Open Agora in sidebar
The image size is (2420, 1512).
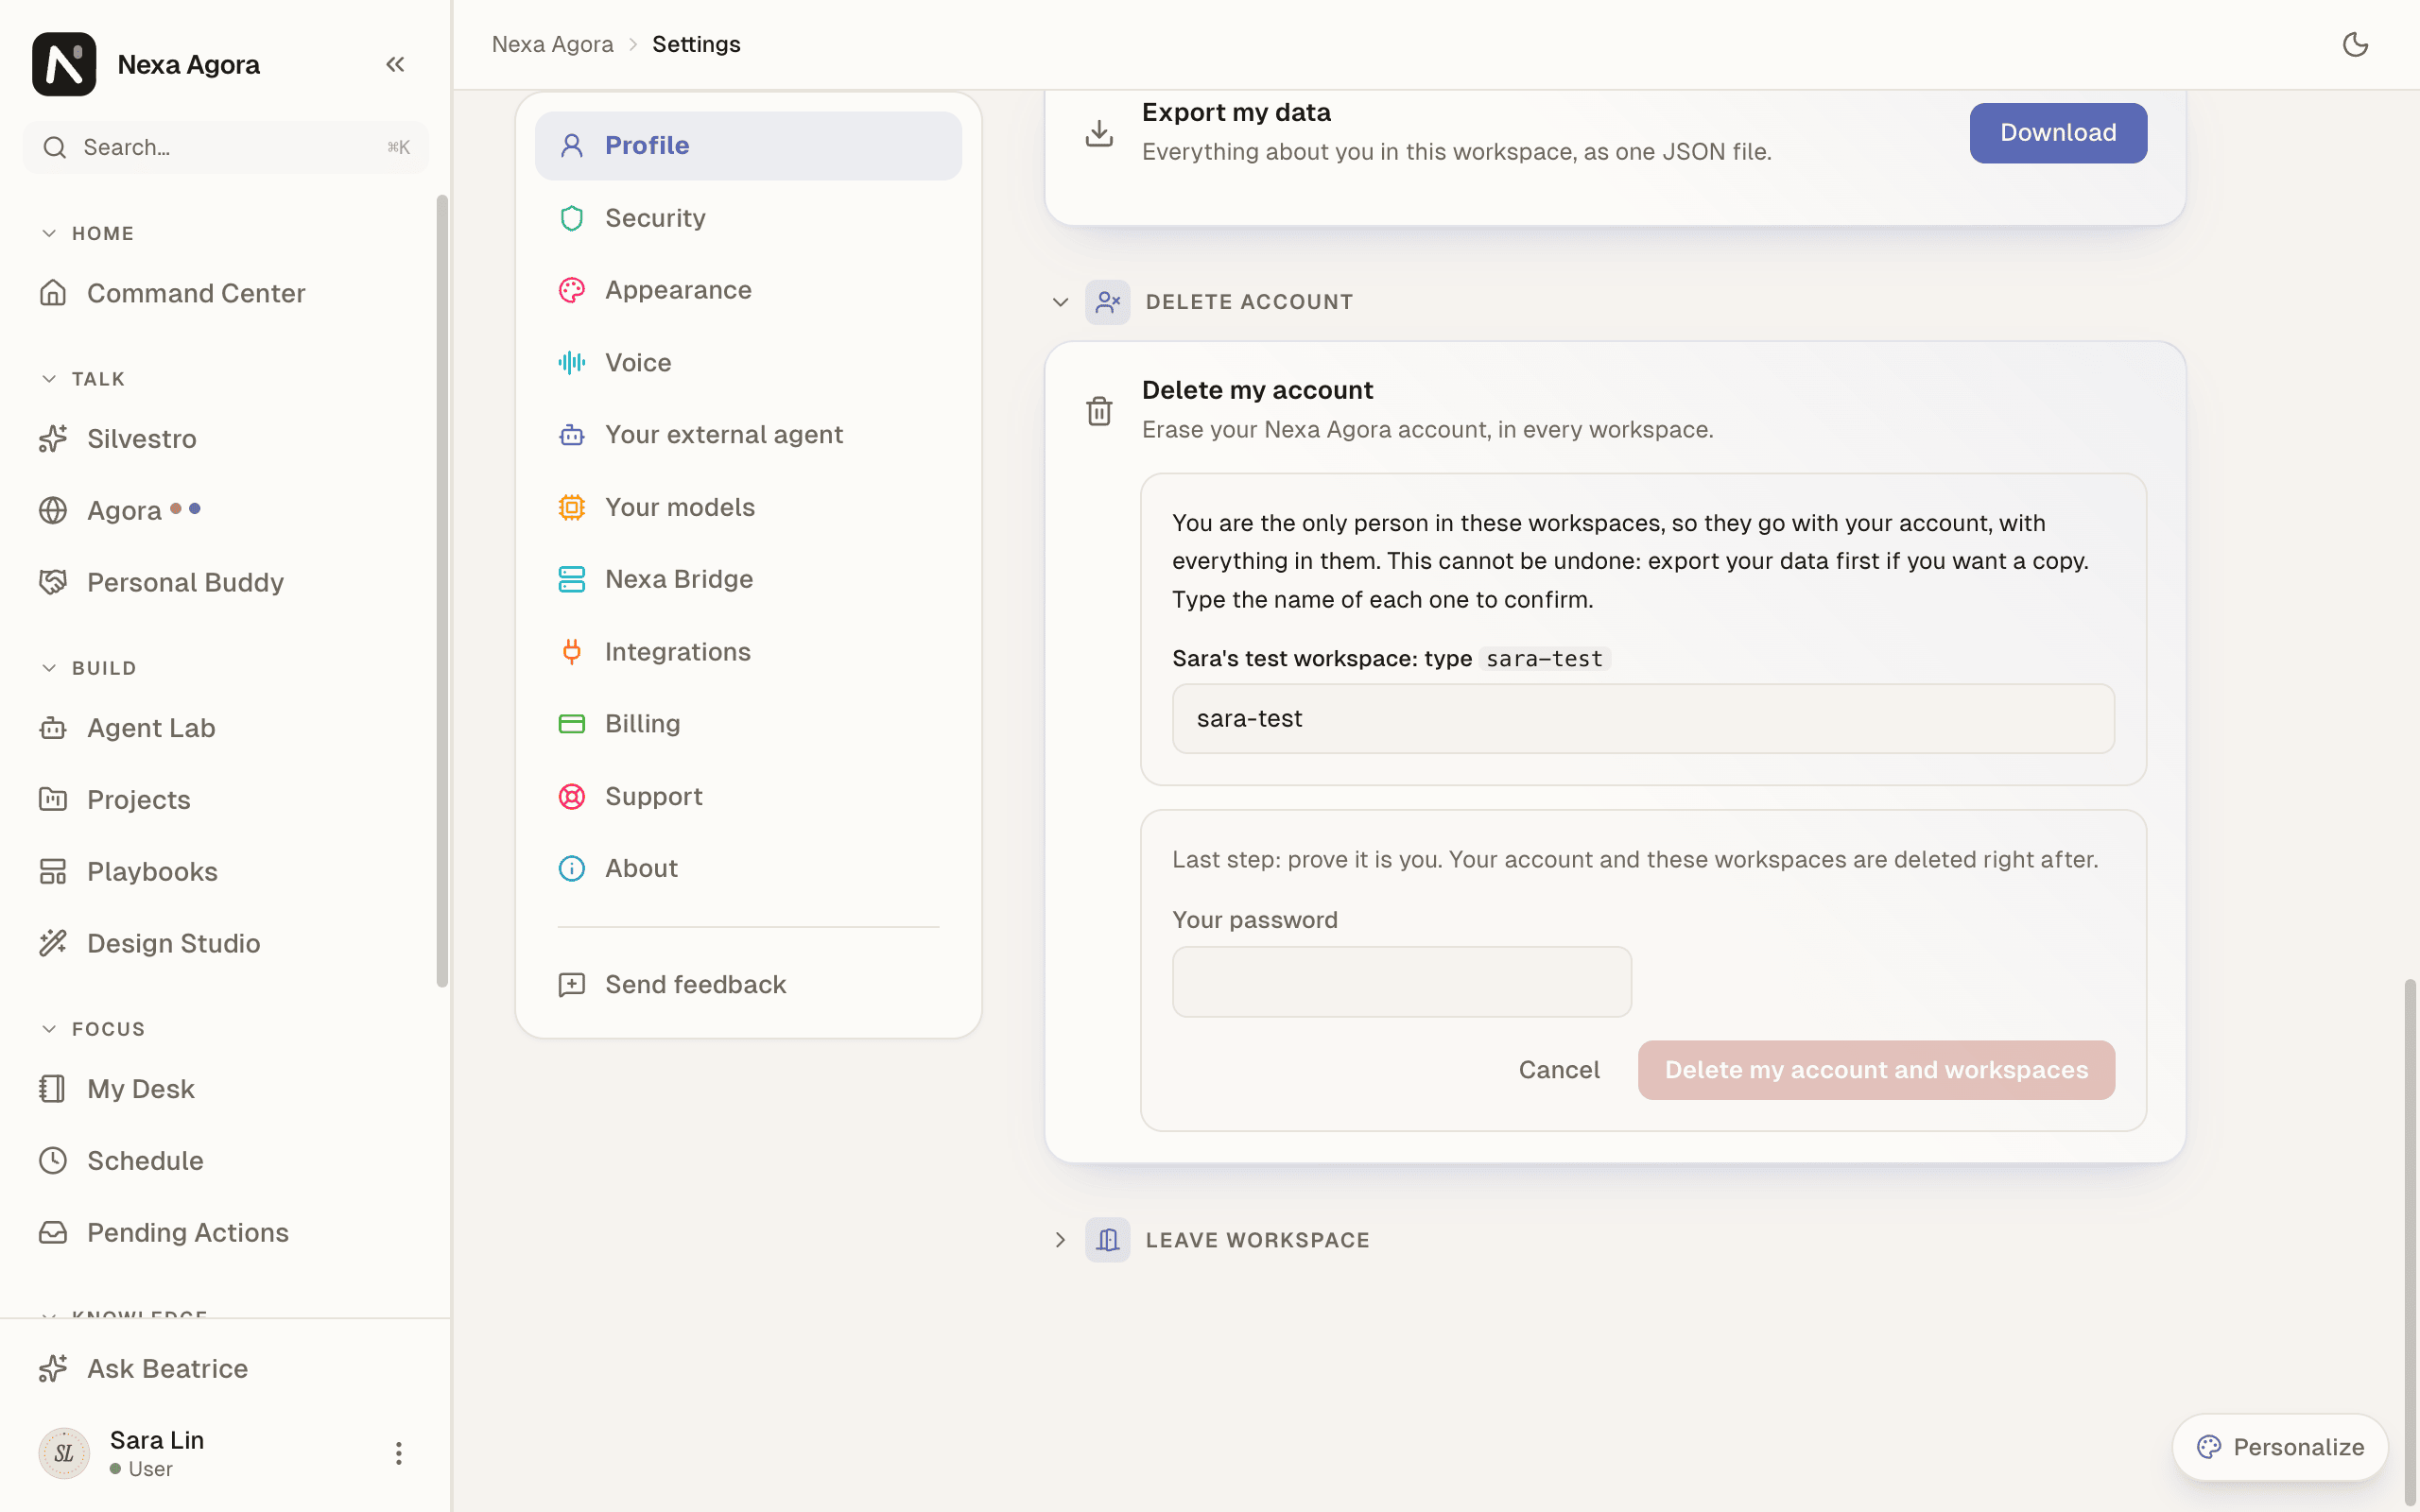coord(225,511)
